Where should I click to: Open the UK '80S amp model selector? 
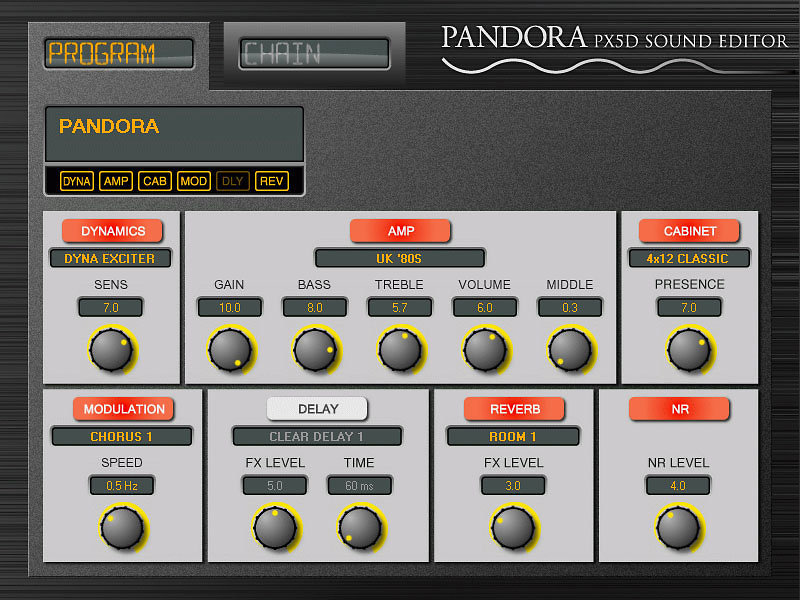399,258
